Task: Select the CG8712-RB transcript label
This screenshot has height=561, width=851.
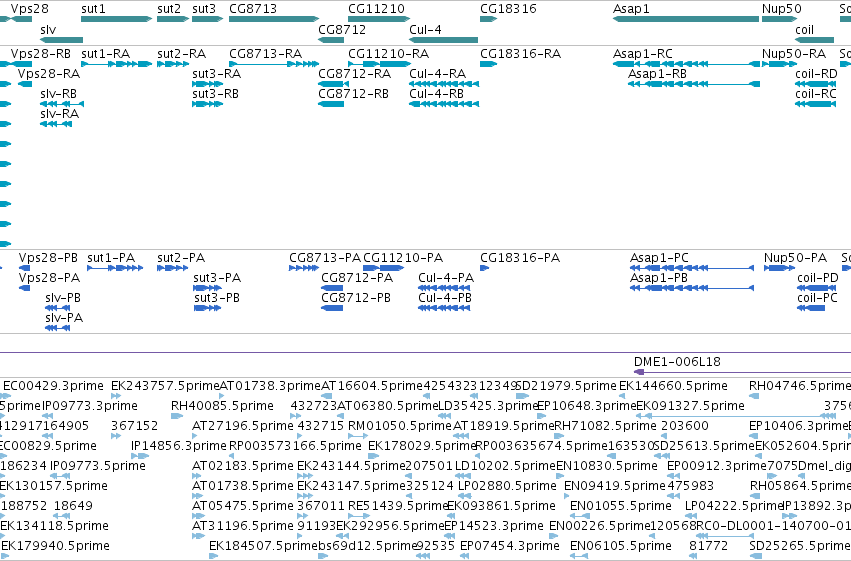Action: (x=353, y=94)
